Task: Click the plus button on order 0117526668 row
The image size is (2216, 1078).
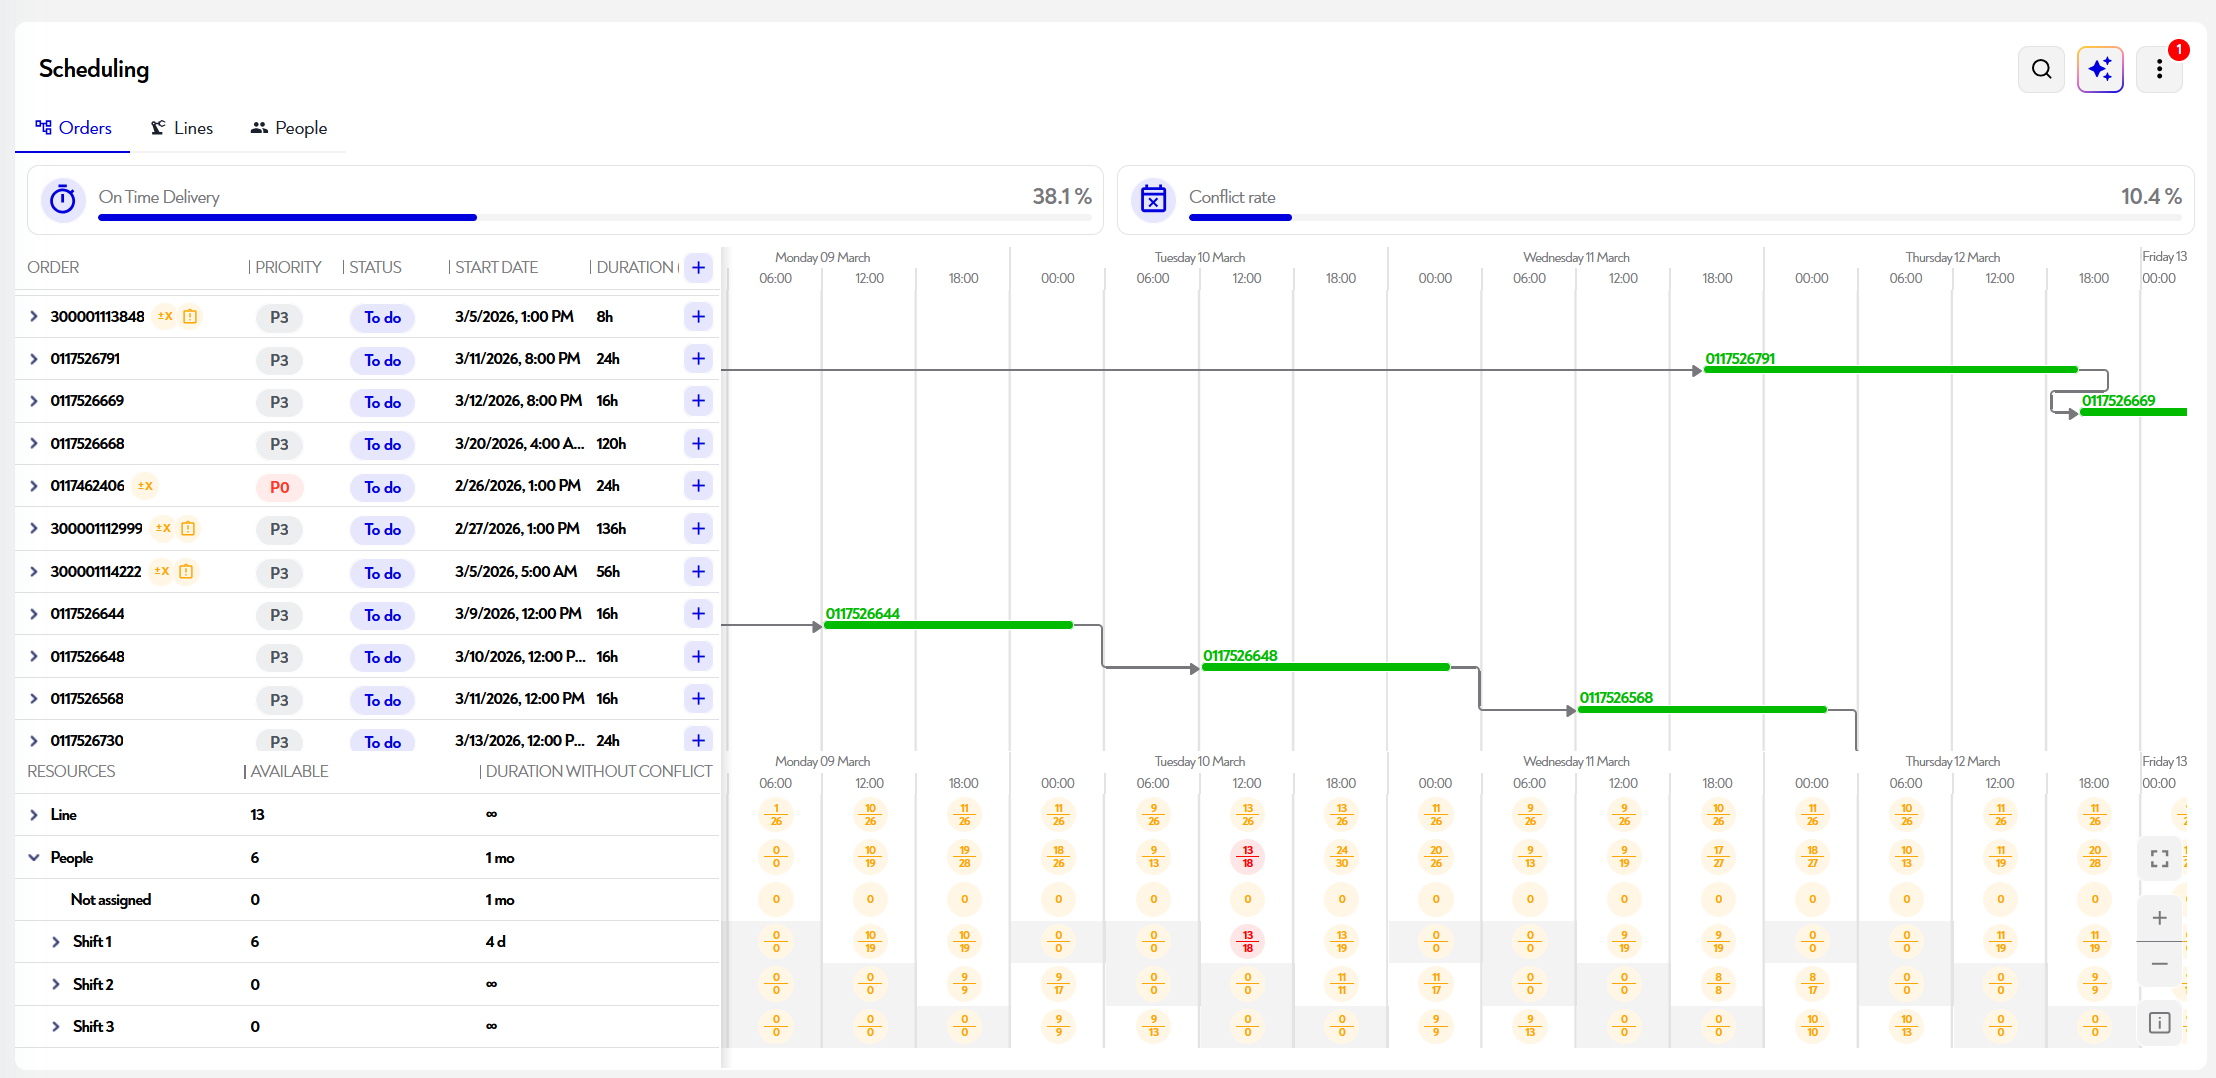Action: point(698,443)
